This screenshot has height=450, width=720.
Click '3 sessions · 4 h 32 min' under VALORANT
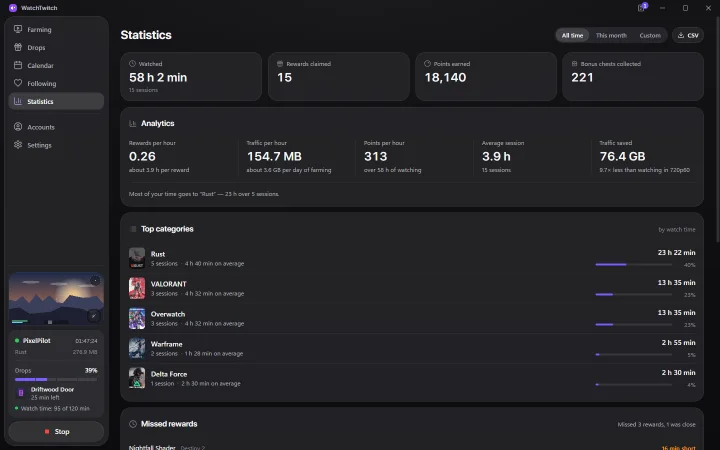[197, 293]
